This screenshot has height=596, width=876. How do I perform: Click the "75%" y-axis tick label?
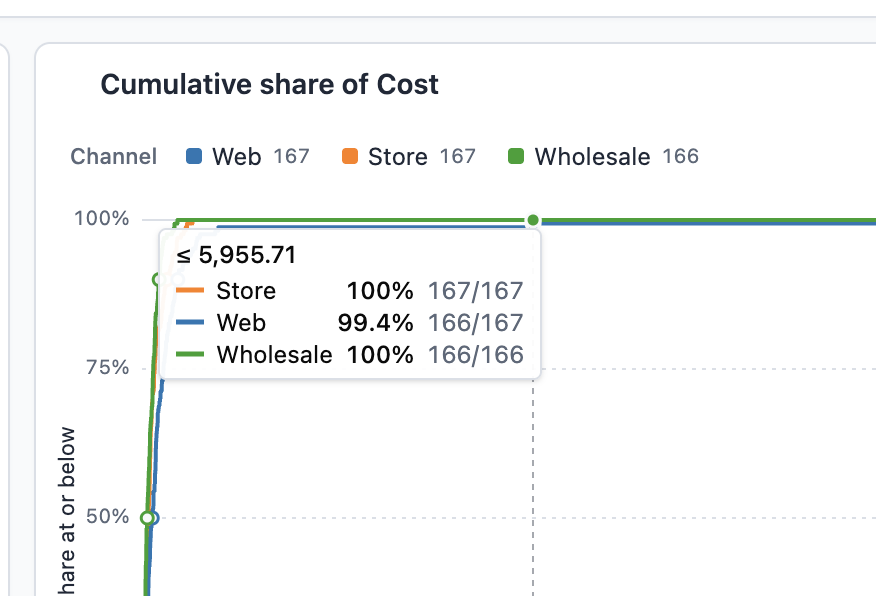pos(107,368)
